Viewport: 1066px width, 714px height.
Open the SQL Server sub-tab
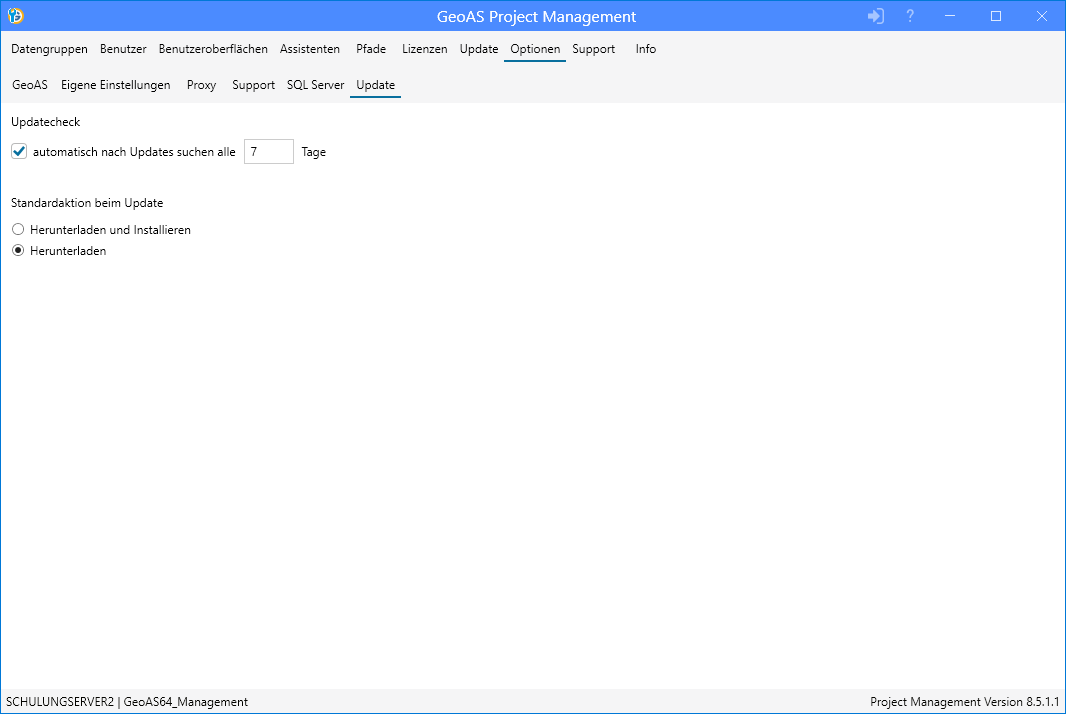(x=315, y=85)
